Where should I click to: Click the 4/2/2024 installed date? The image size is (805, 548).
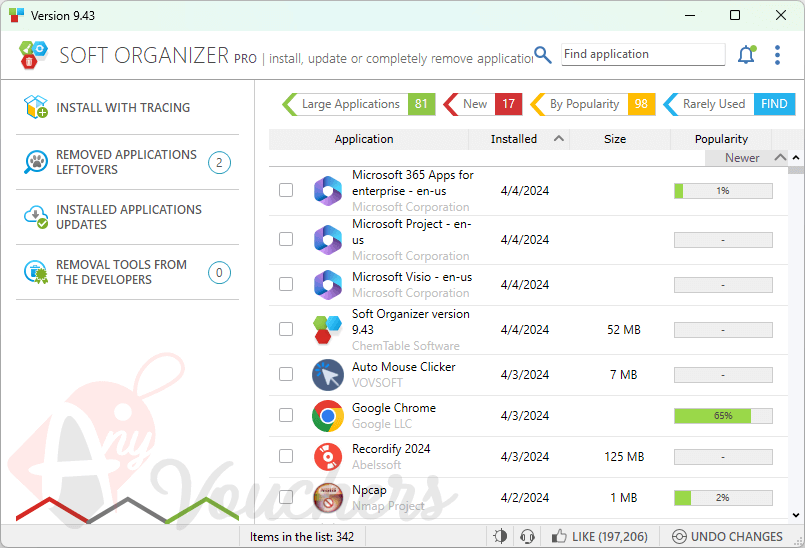pos(525,498)
